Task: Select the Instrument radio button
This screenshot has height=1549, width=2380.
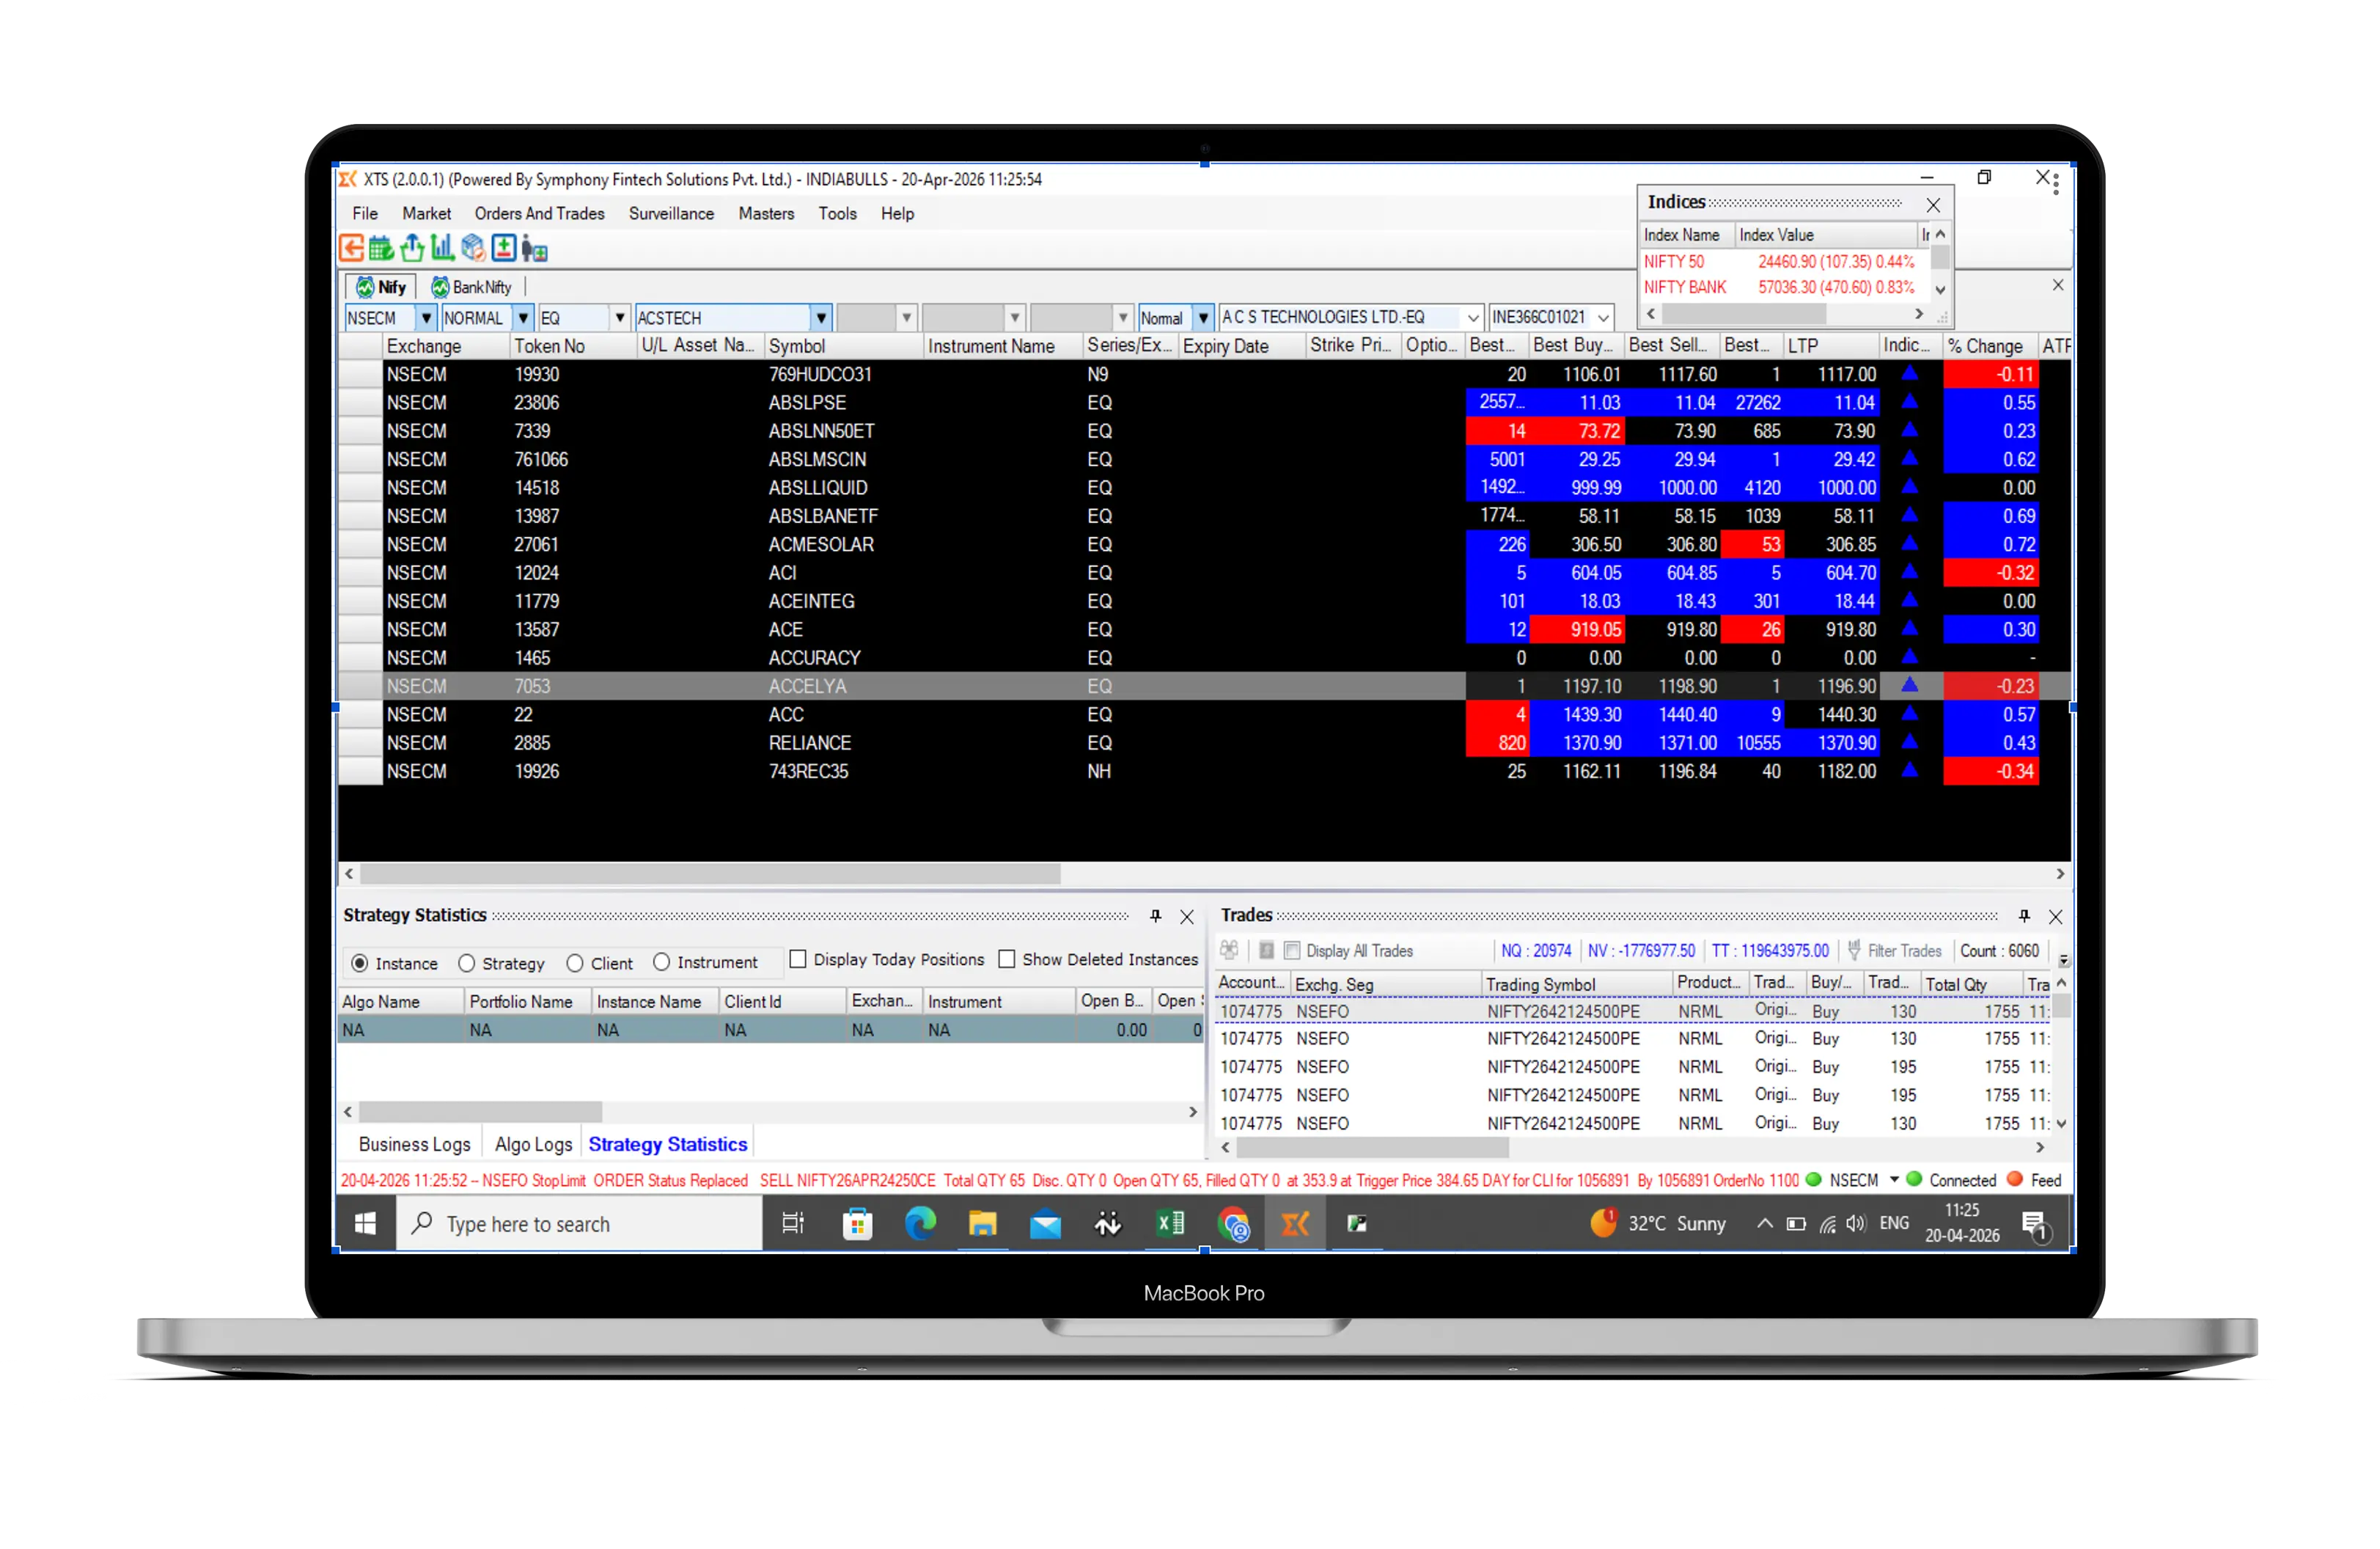Action: 661,962
